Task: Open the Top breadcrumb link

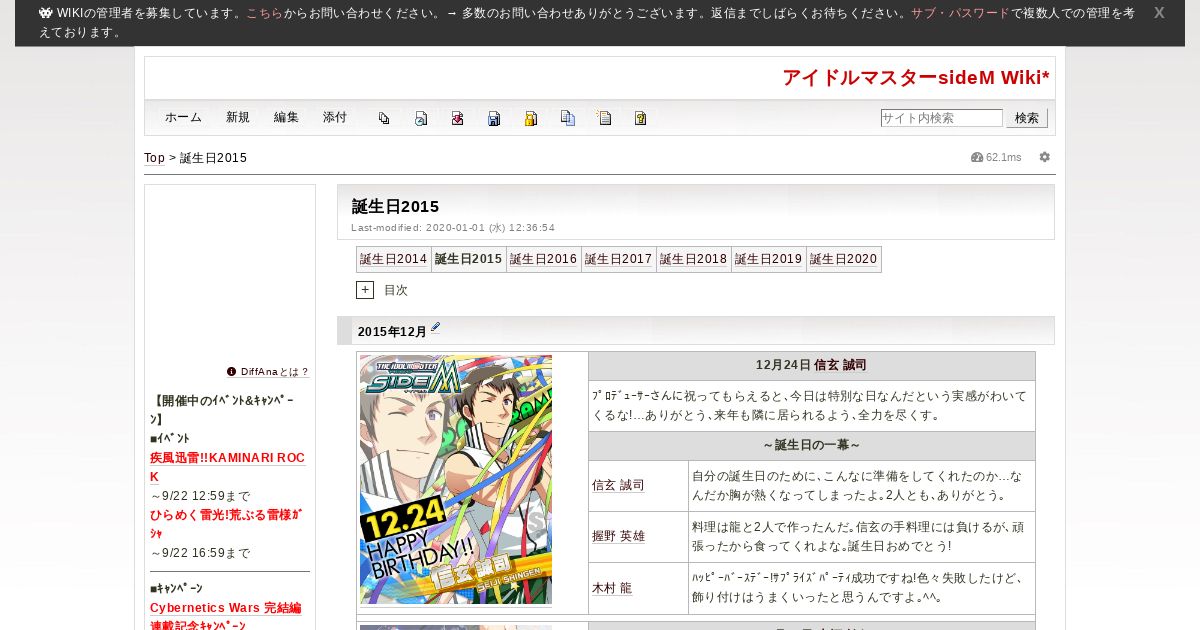Action: 154,158
